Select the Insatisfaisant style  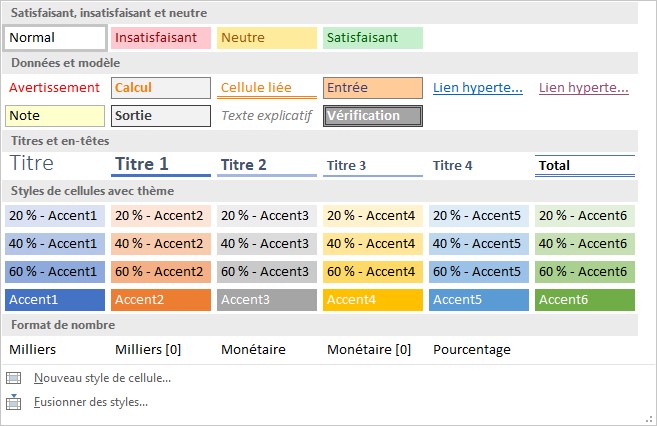pos(161,38)
